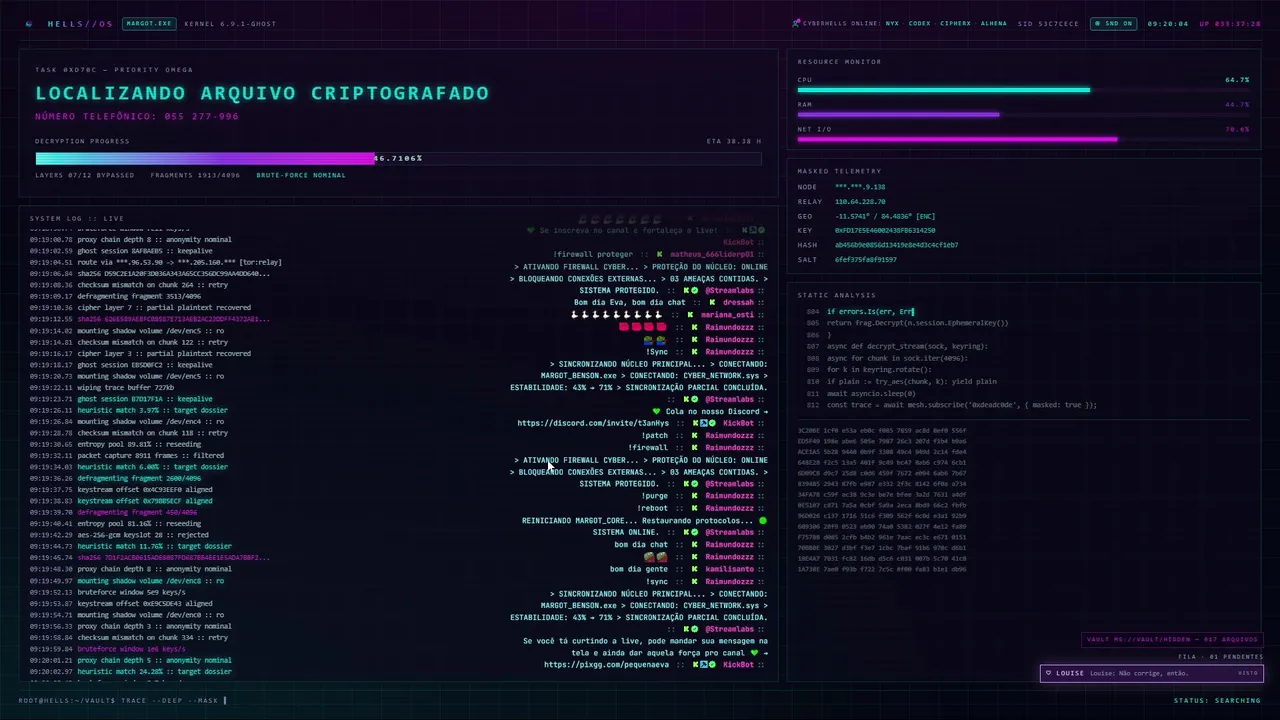Click the SID 53C7CECE session label
Image resolution: width=1280 pixels, height=720 pixels.
[x=1049, y=23]
